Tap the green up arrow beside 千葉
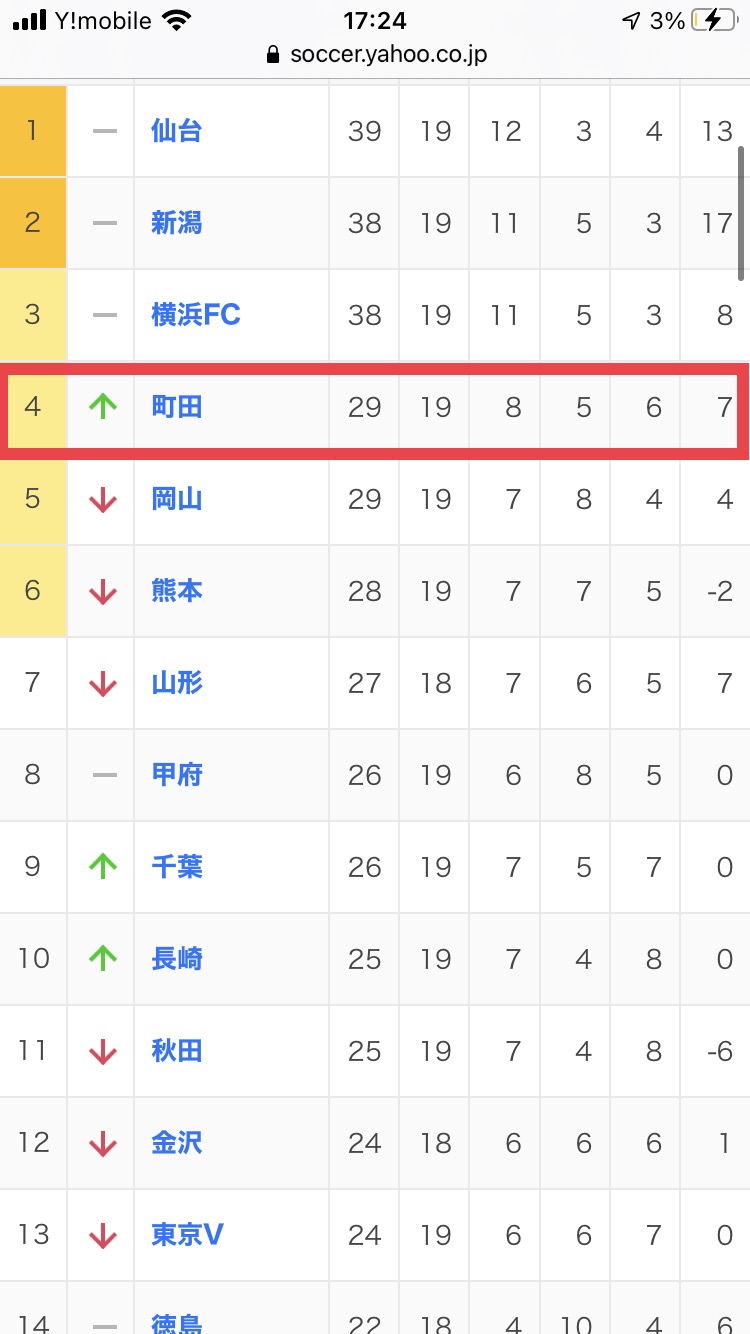Screen dimensions: 750x1334 coord(103,867)
